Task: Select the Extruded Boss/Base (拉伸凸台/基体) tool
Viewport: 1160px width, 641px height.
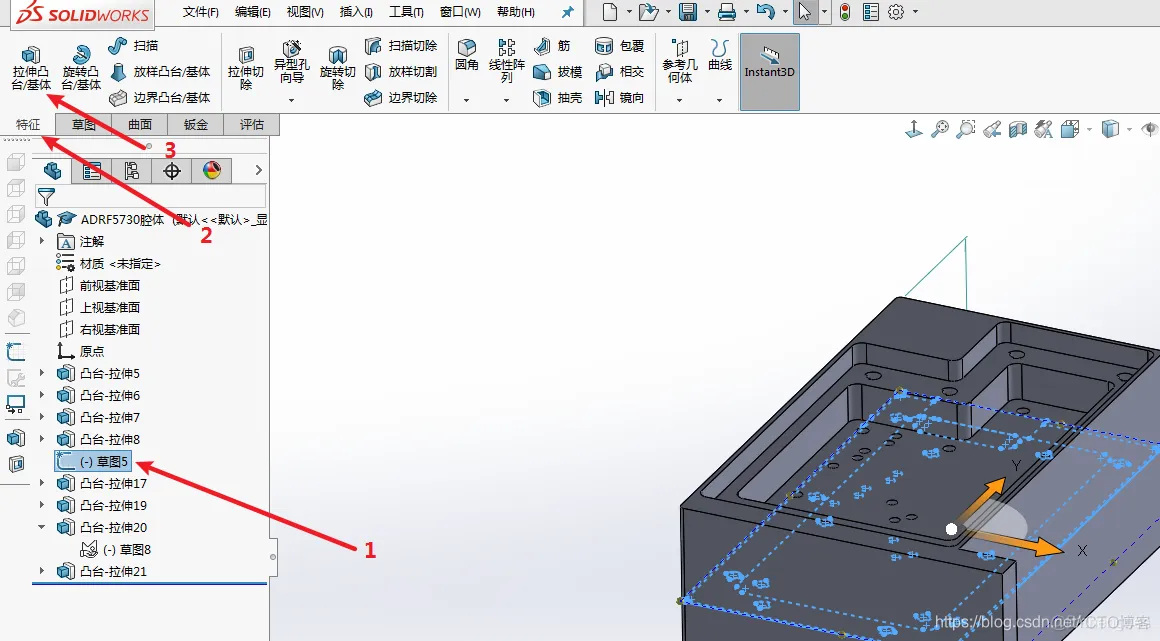Action: 31,68
